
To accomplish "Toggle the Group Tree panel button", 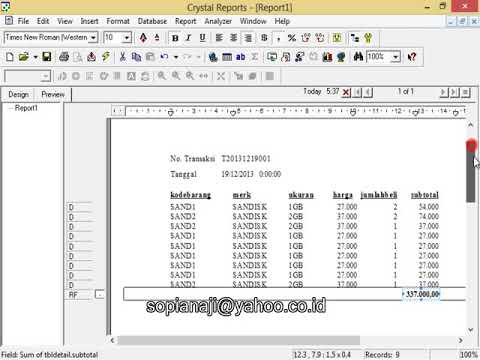I will point(355,38).
